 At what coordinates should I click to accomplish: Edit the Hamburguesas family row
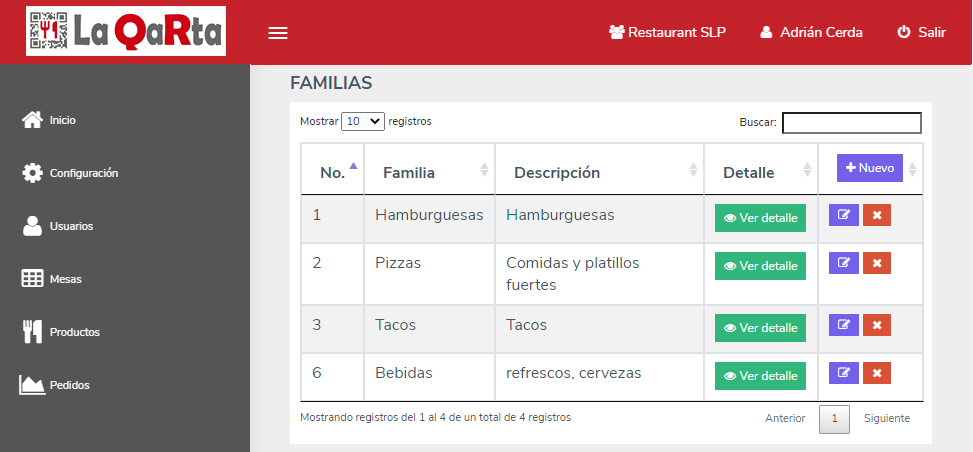tap(843, 215)
